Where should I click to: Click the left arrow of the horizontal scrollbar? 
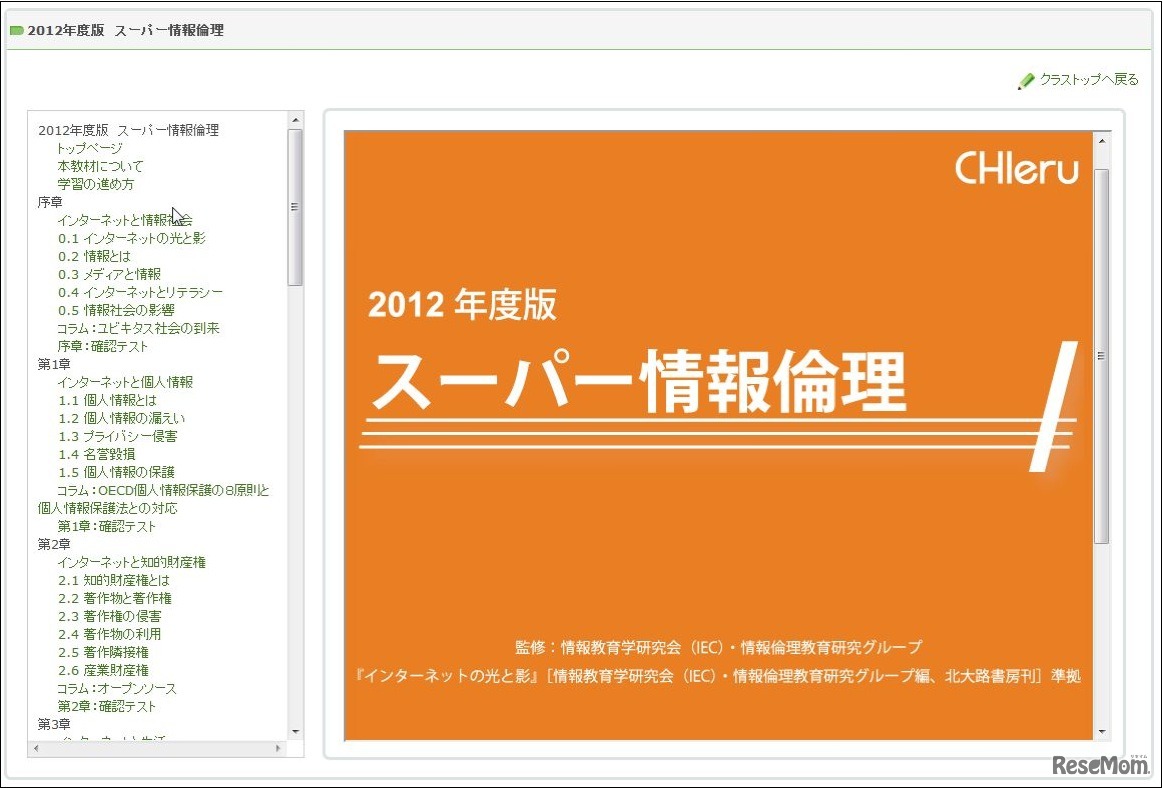(x=35, y=748)
